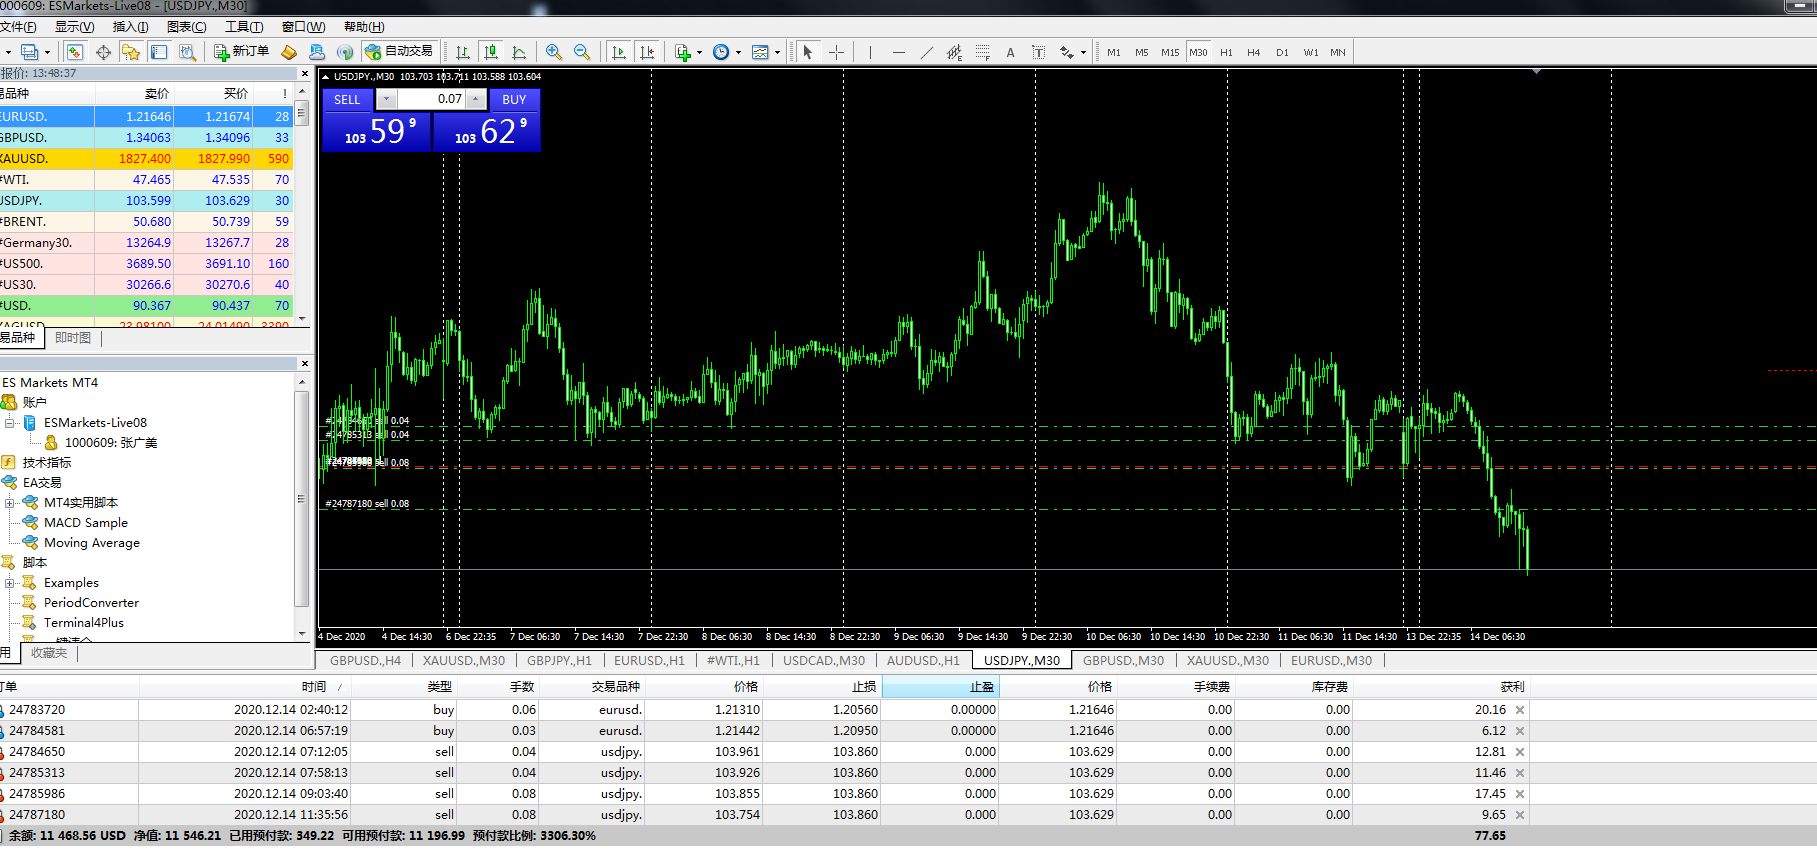Toggle the Terminal window icon

click(x=159, y=52)
